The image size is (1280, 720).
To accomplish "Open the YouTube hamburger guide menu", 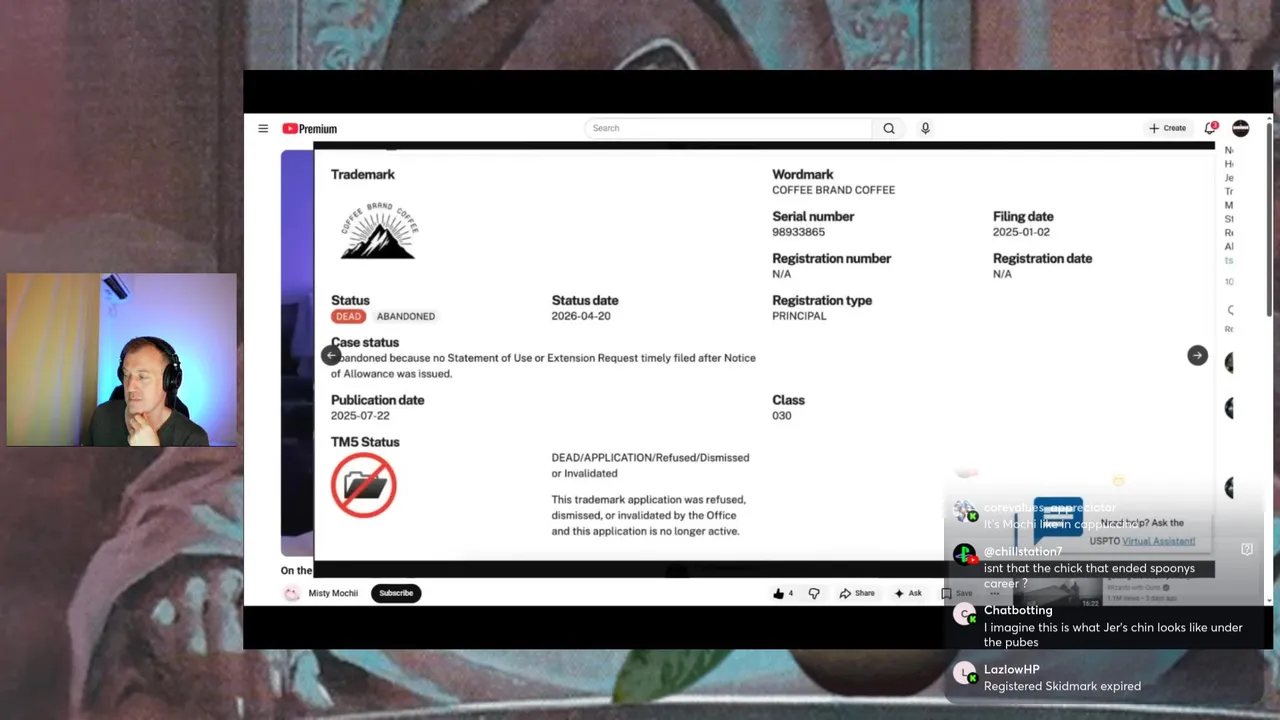I will point(263,128).
